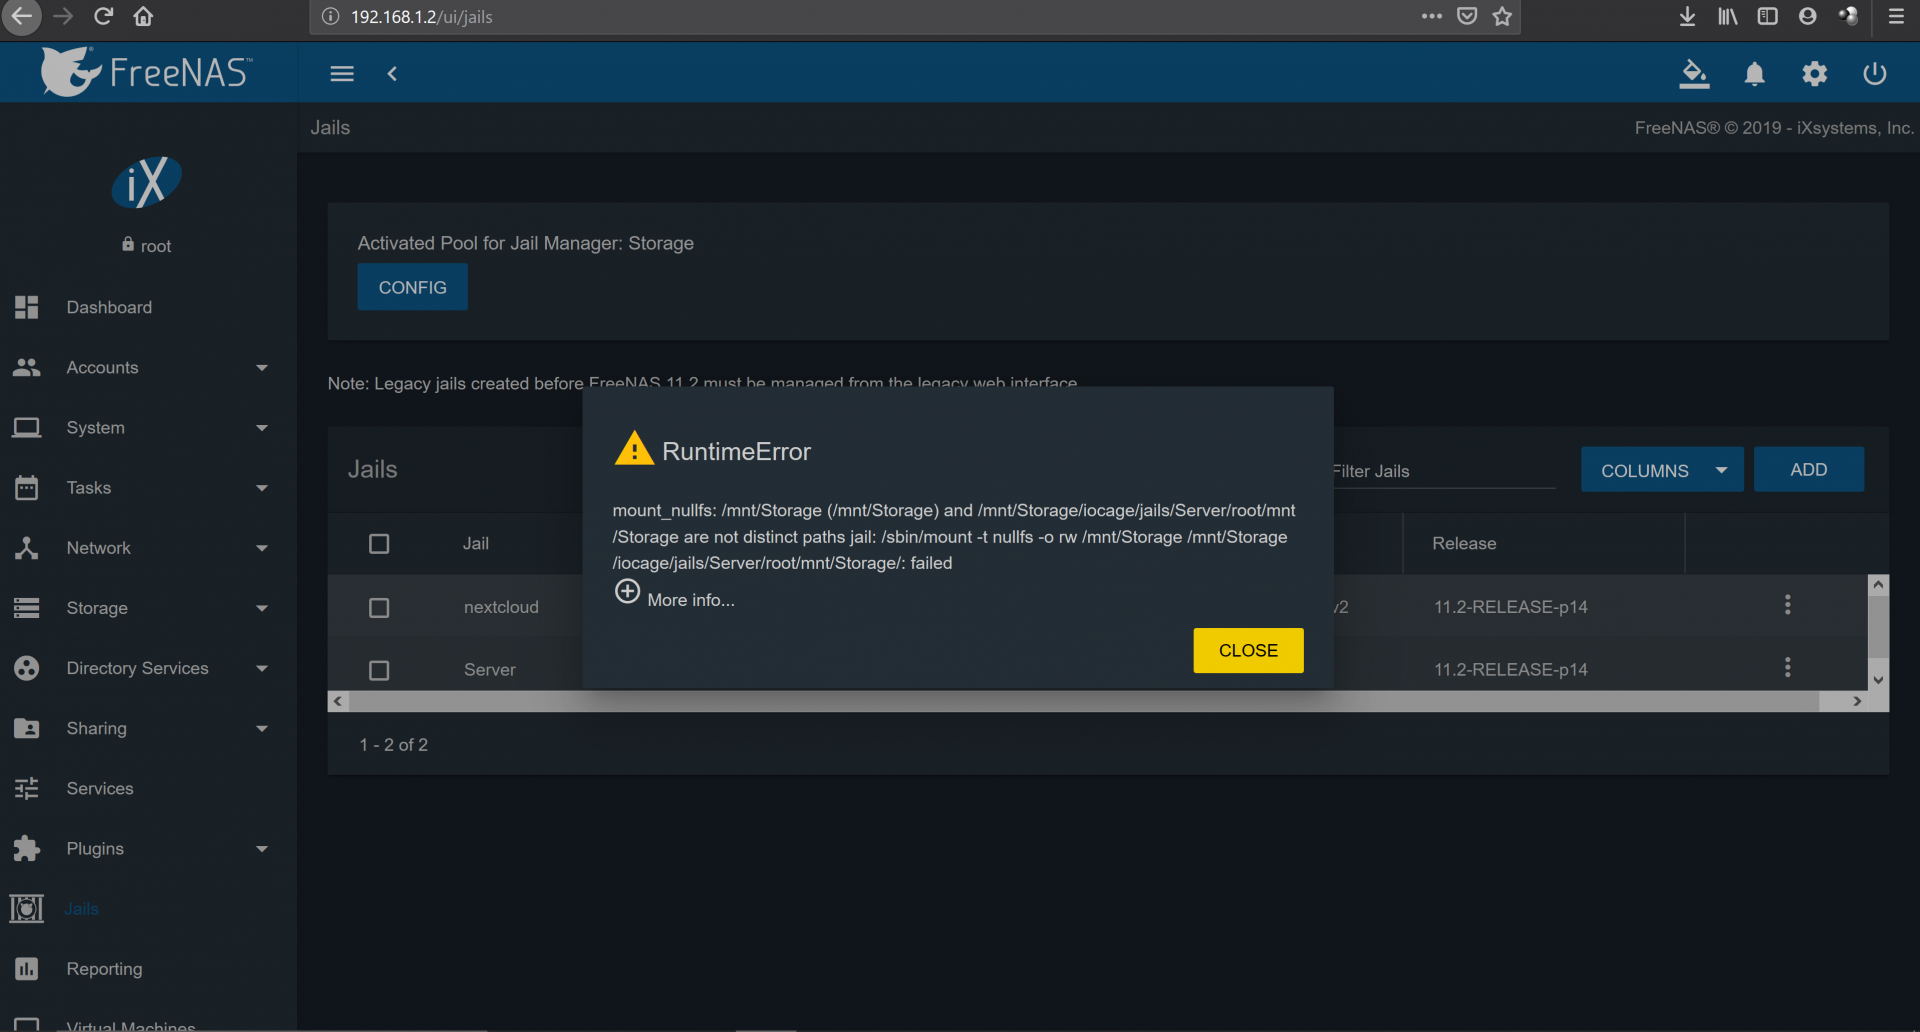Image resolution: width=1920 pixels, height=1032 pixels.
Task: Open actions menu for nextcloud jail
Action: pos(1788,605)
